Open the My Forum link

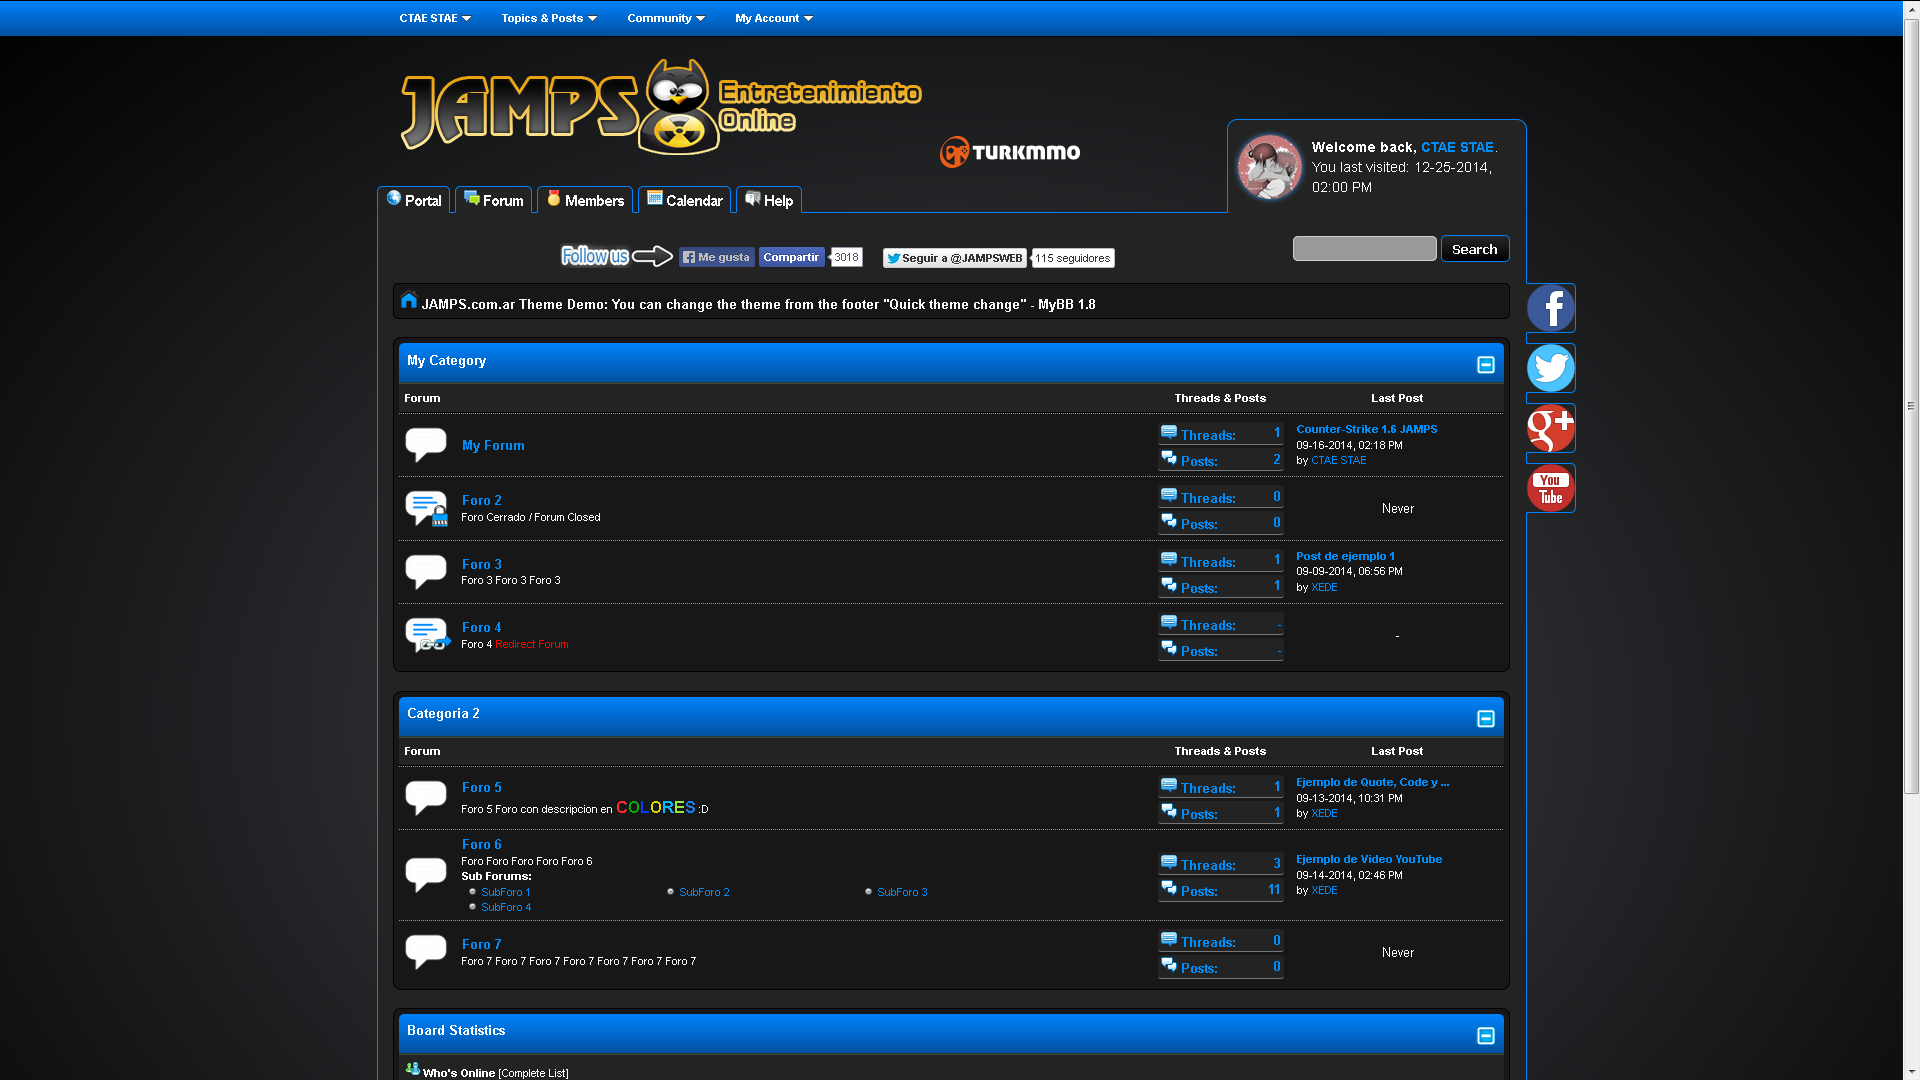pos(493,445)
